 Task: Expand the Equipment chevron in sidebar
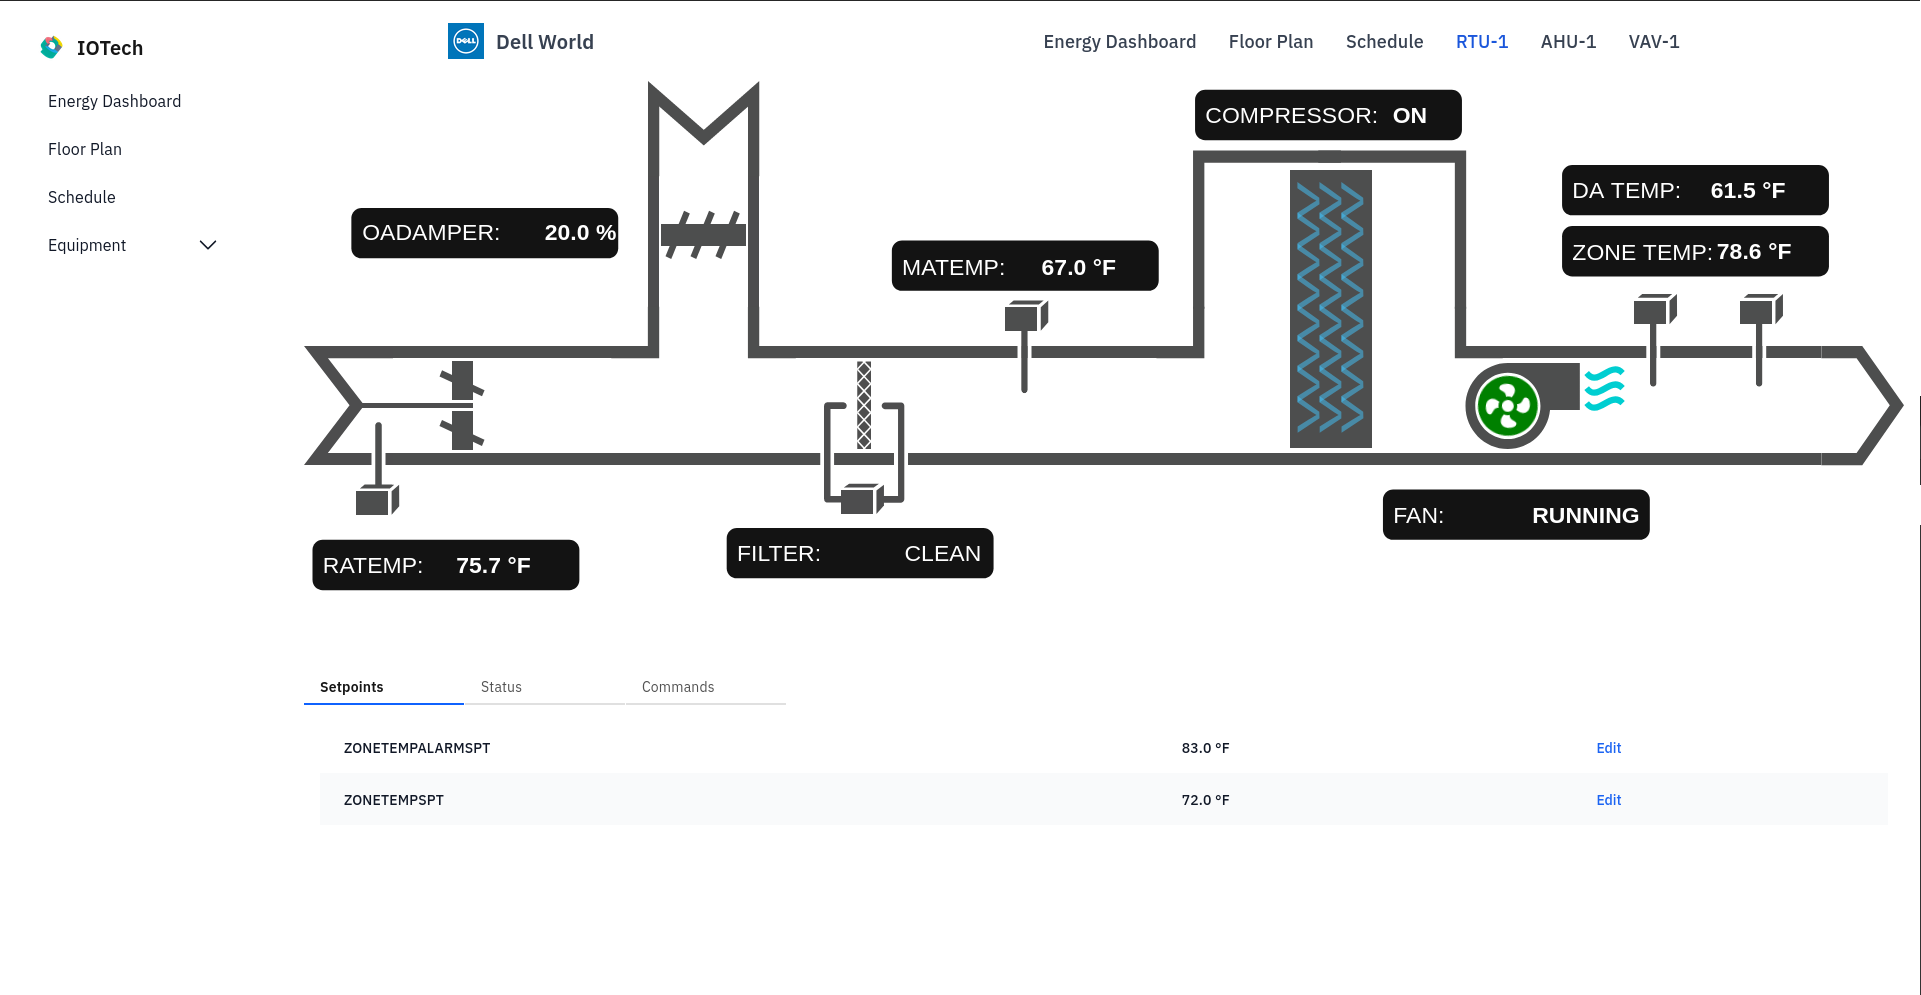pos(208,245)
